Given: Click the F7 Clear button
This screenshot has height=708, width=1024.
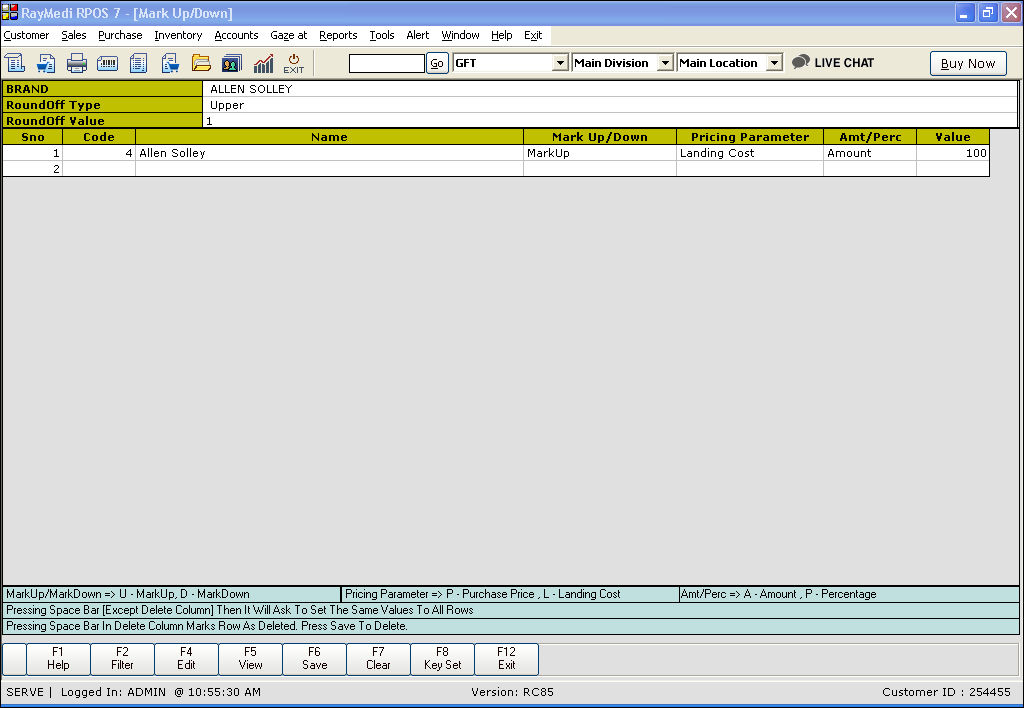Looking at the screenshot, I should (x=378, y=658).
